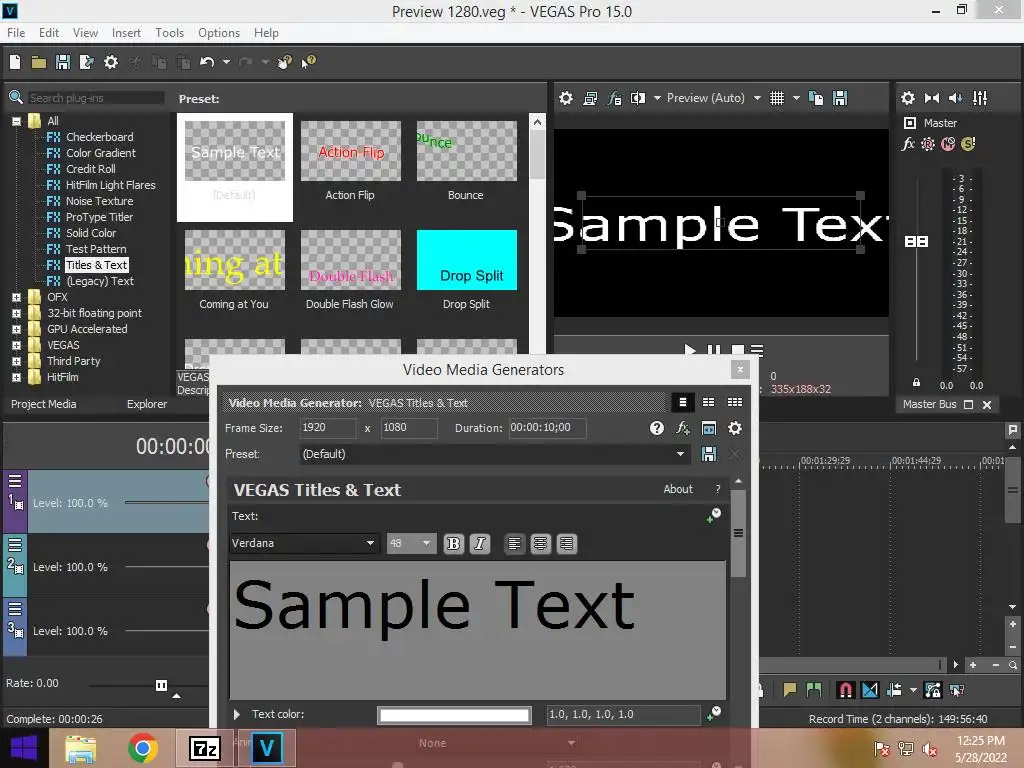Click the Duration field in generator
The height and width of the screenshot is (768, 1024).
point(547,428)
